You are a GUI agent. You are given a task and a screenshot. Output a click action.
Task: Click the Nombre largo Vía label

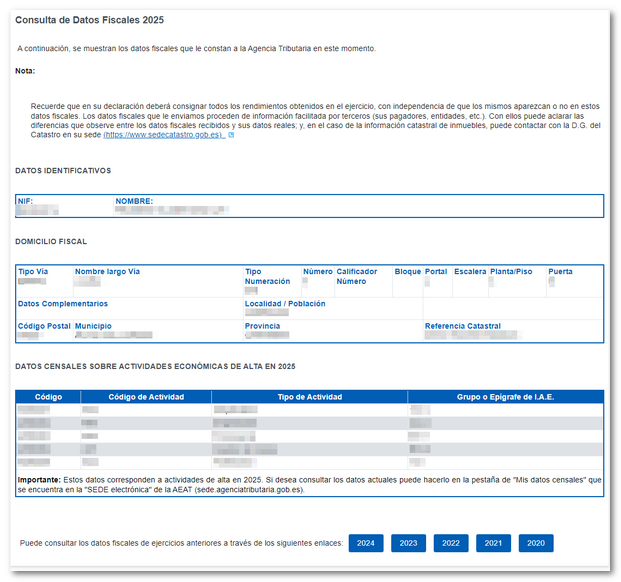[107, 272]
